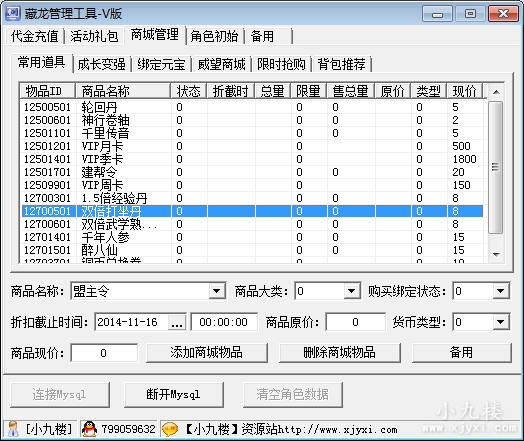Click the 添加商城物品 button
Screen dimensions: 524x441
point(207,353)
